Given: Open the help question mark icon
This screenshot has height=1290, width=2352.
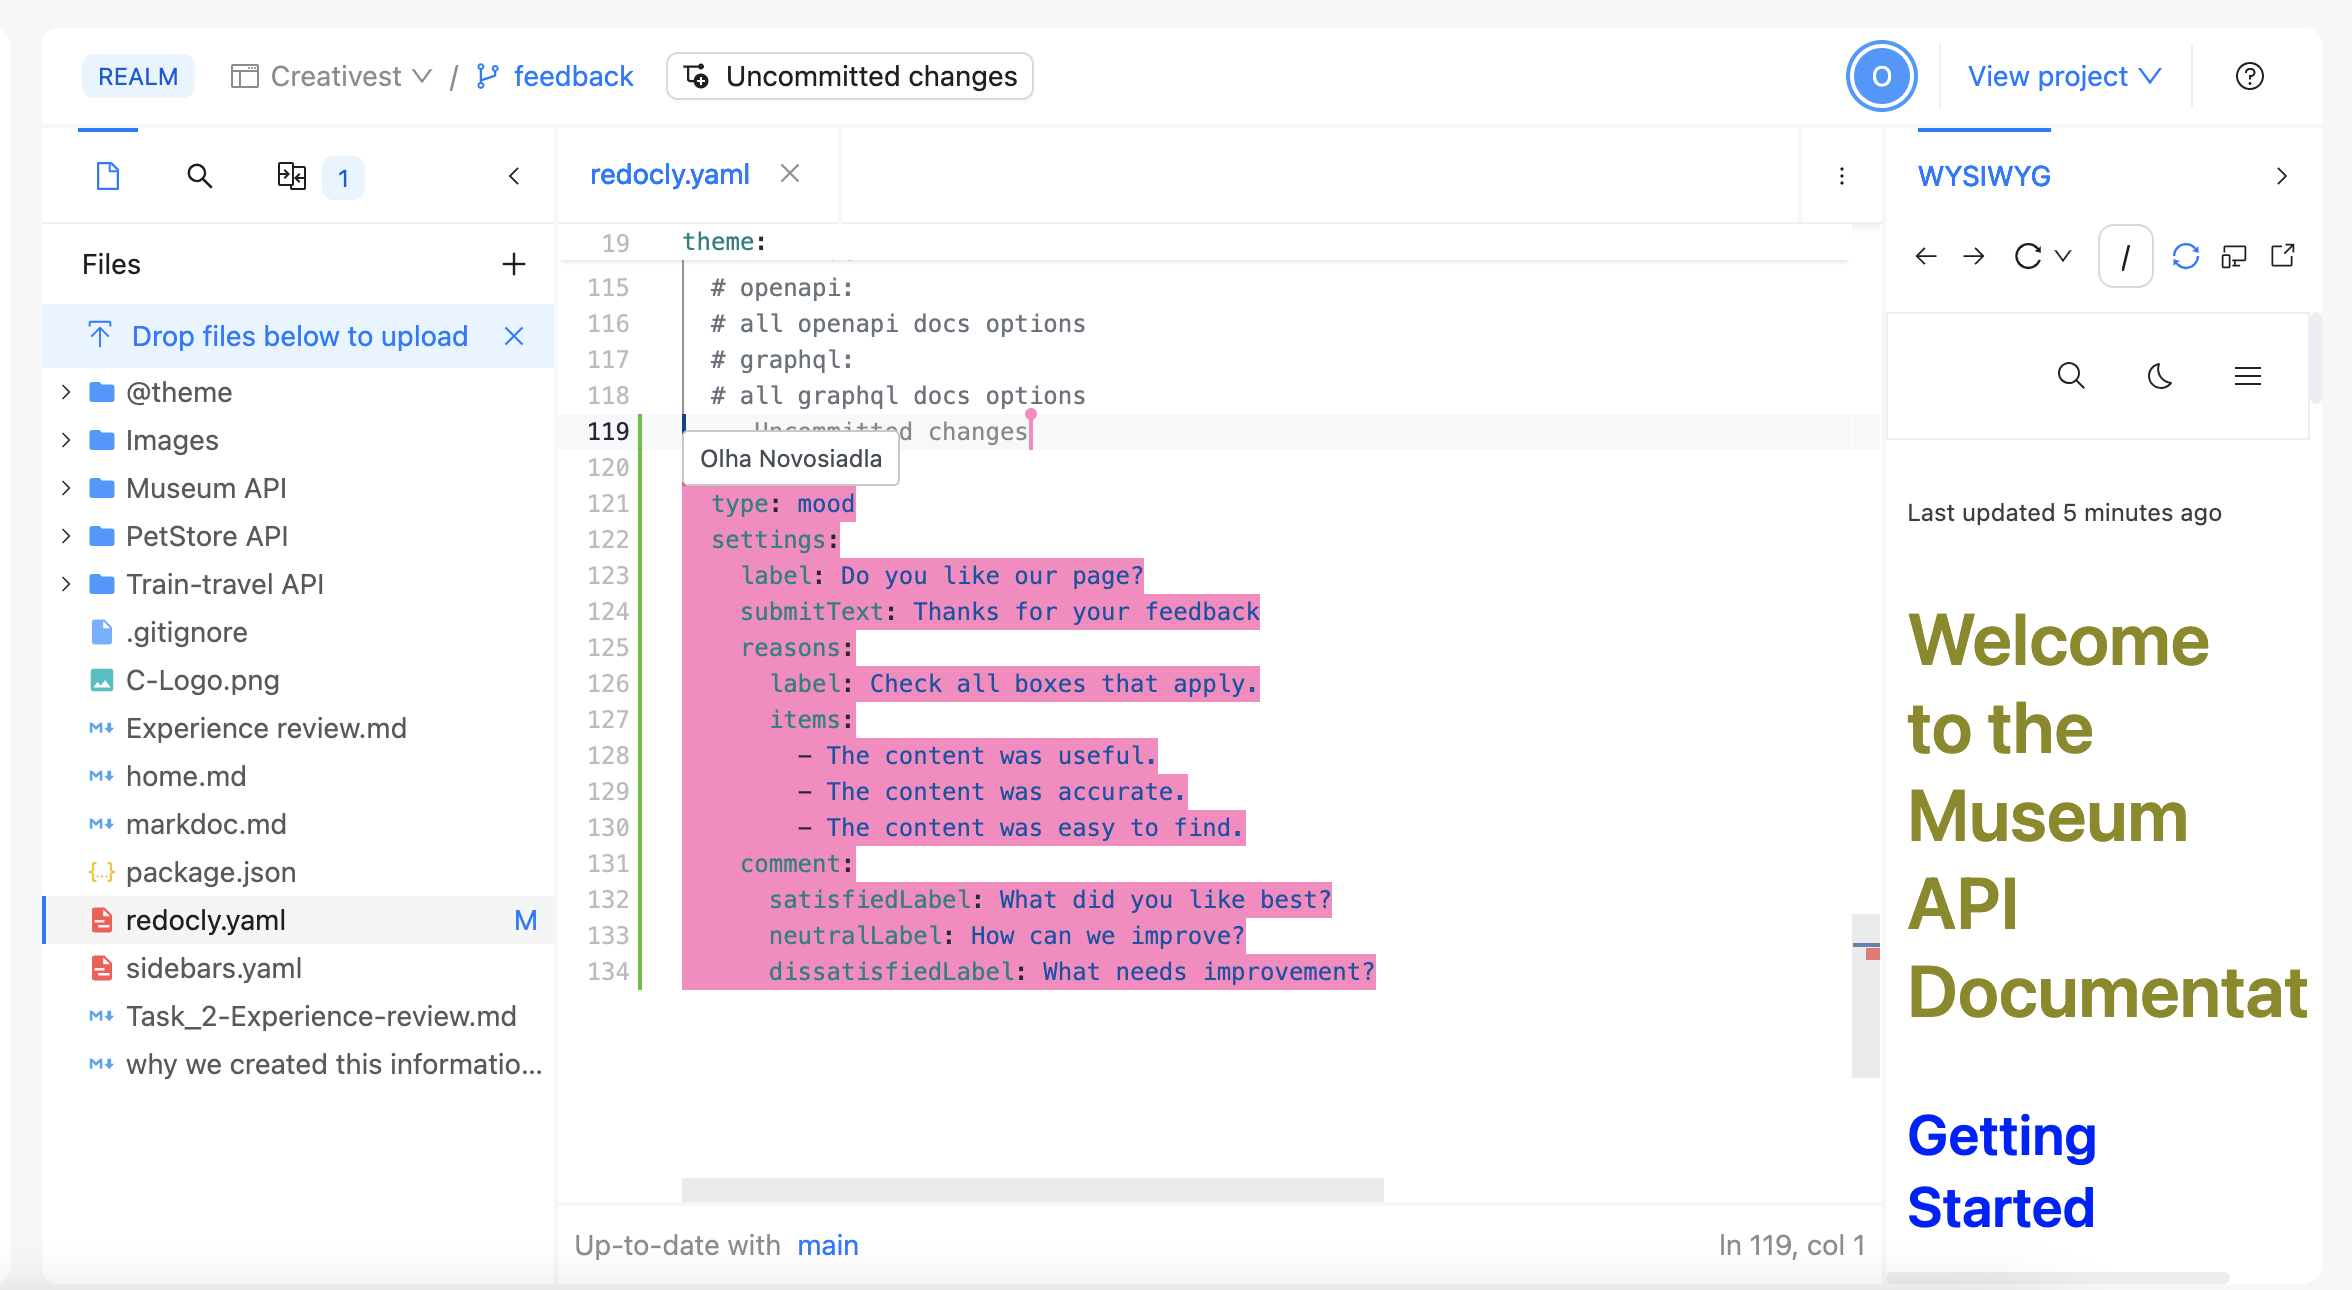Looking at the screenshot, I should click(x=2249, y=77).
